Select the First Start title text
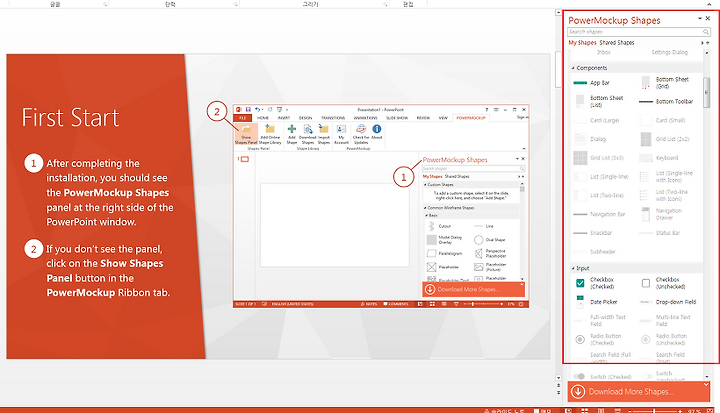Screen dimensions: 720x413 pos(70,118)
